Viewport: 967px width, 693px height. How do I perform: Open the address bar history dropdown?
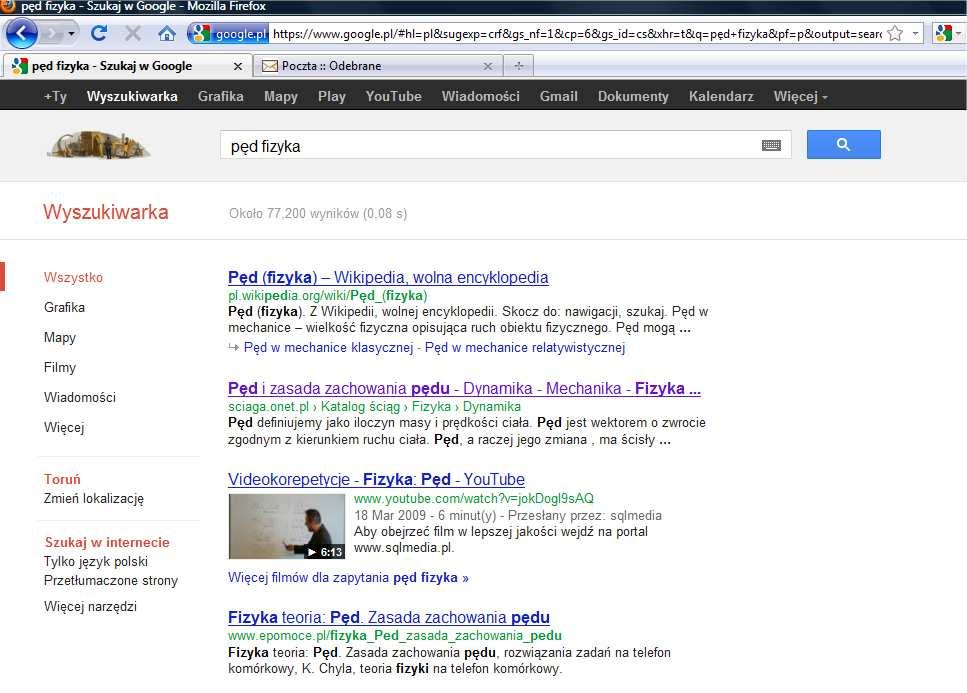(915, 33)
